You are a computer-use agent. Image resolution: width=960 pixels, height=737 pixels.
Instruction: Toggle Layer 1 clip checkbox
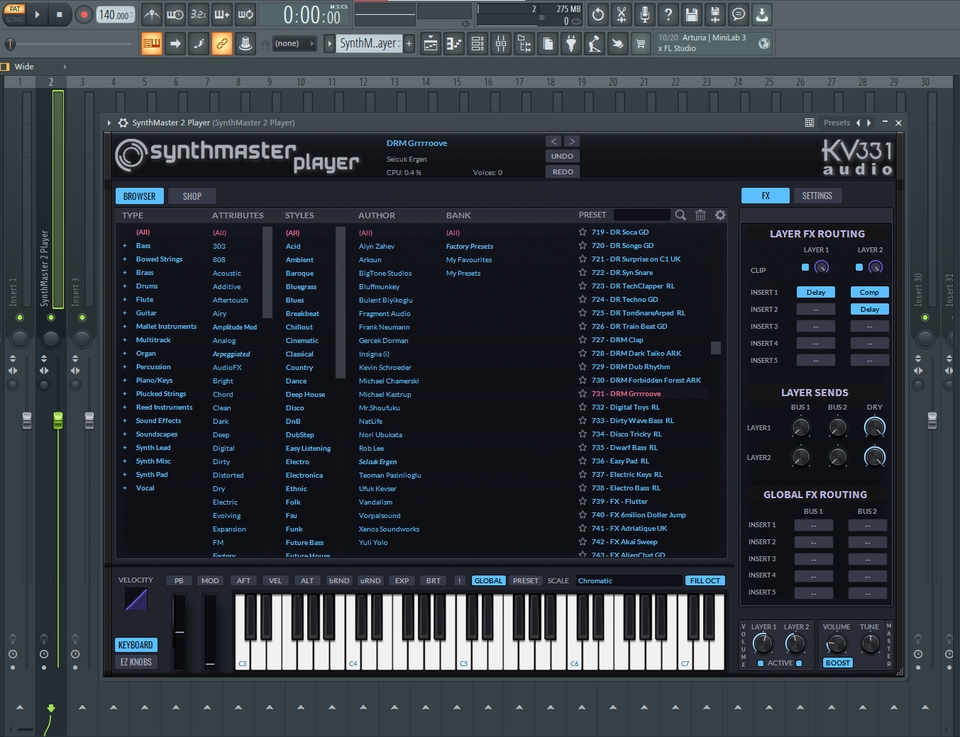click(x=805, y=267)
